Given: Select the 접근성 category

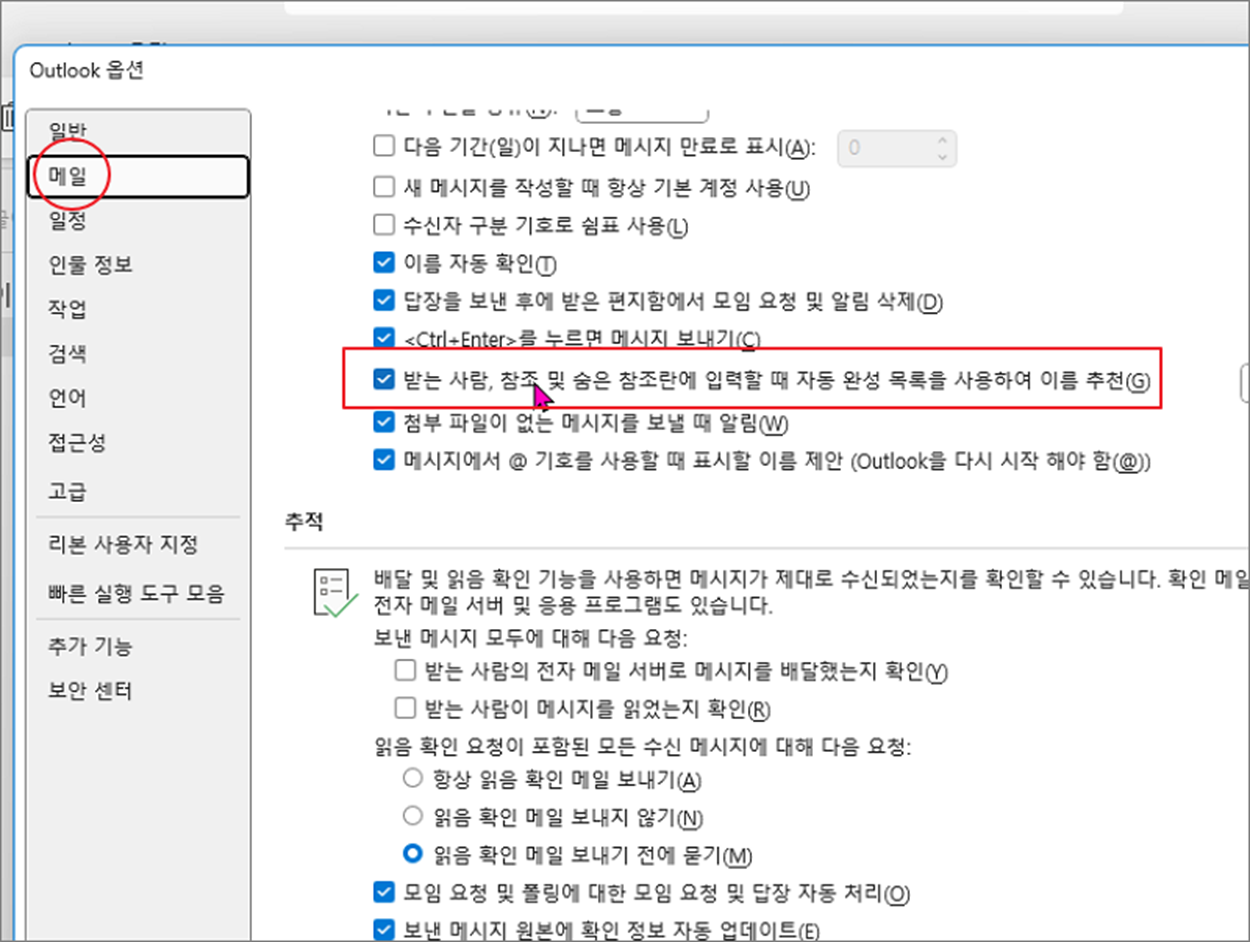Looking at the screenshot, I should tap(78, 442).
